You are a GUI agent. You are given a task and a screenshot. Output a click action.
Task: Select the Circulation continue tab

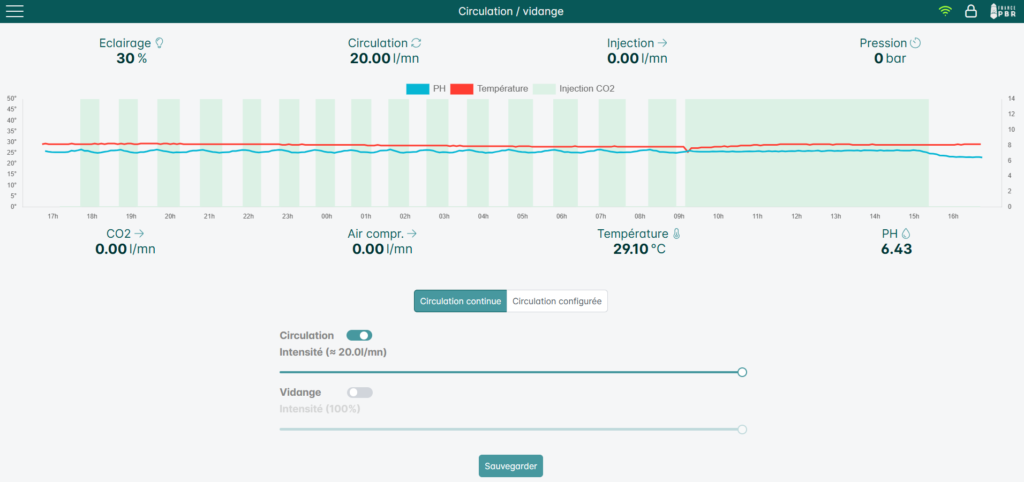pos(460,302)
